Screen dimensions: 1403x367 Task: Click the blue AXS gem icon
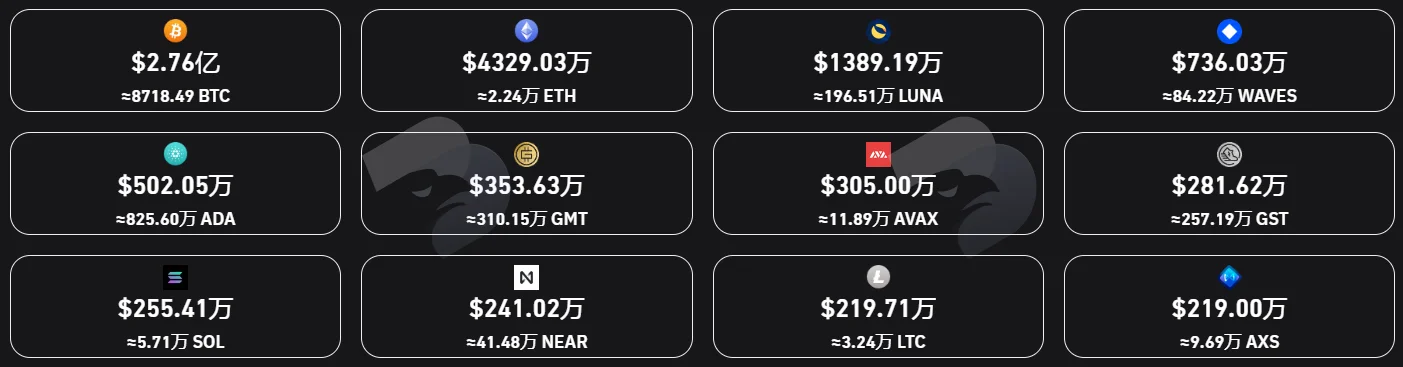[1229, 277]
